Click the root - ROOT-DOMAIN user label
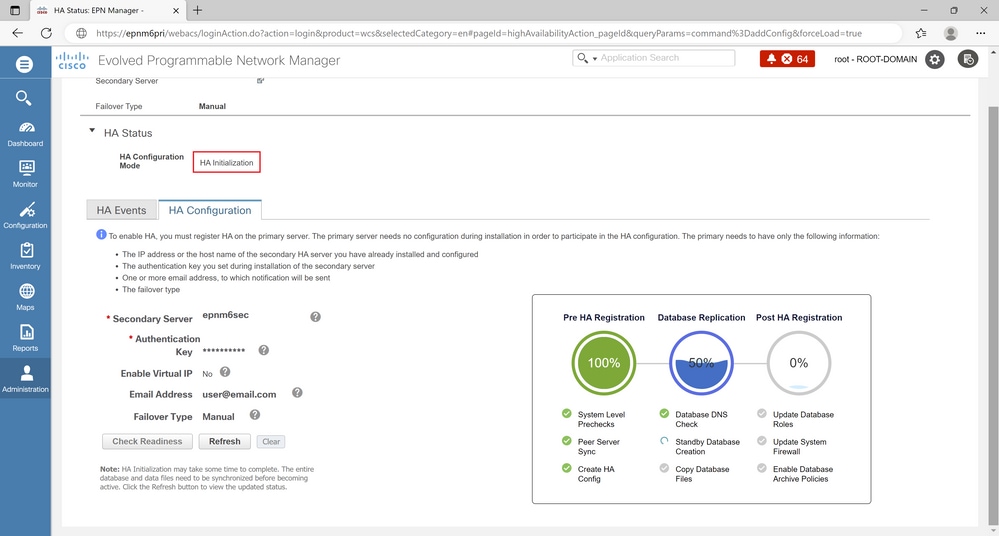This screenshot has height=536, width=999. [x=875, y=59]
